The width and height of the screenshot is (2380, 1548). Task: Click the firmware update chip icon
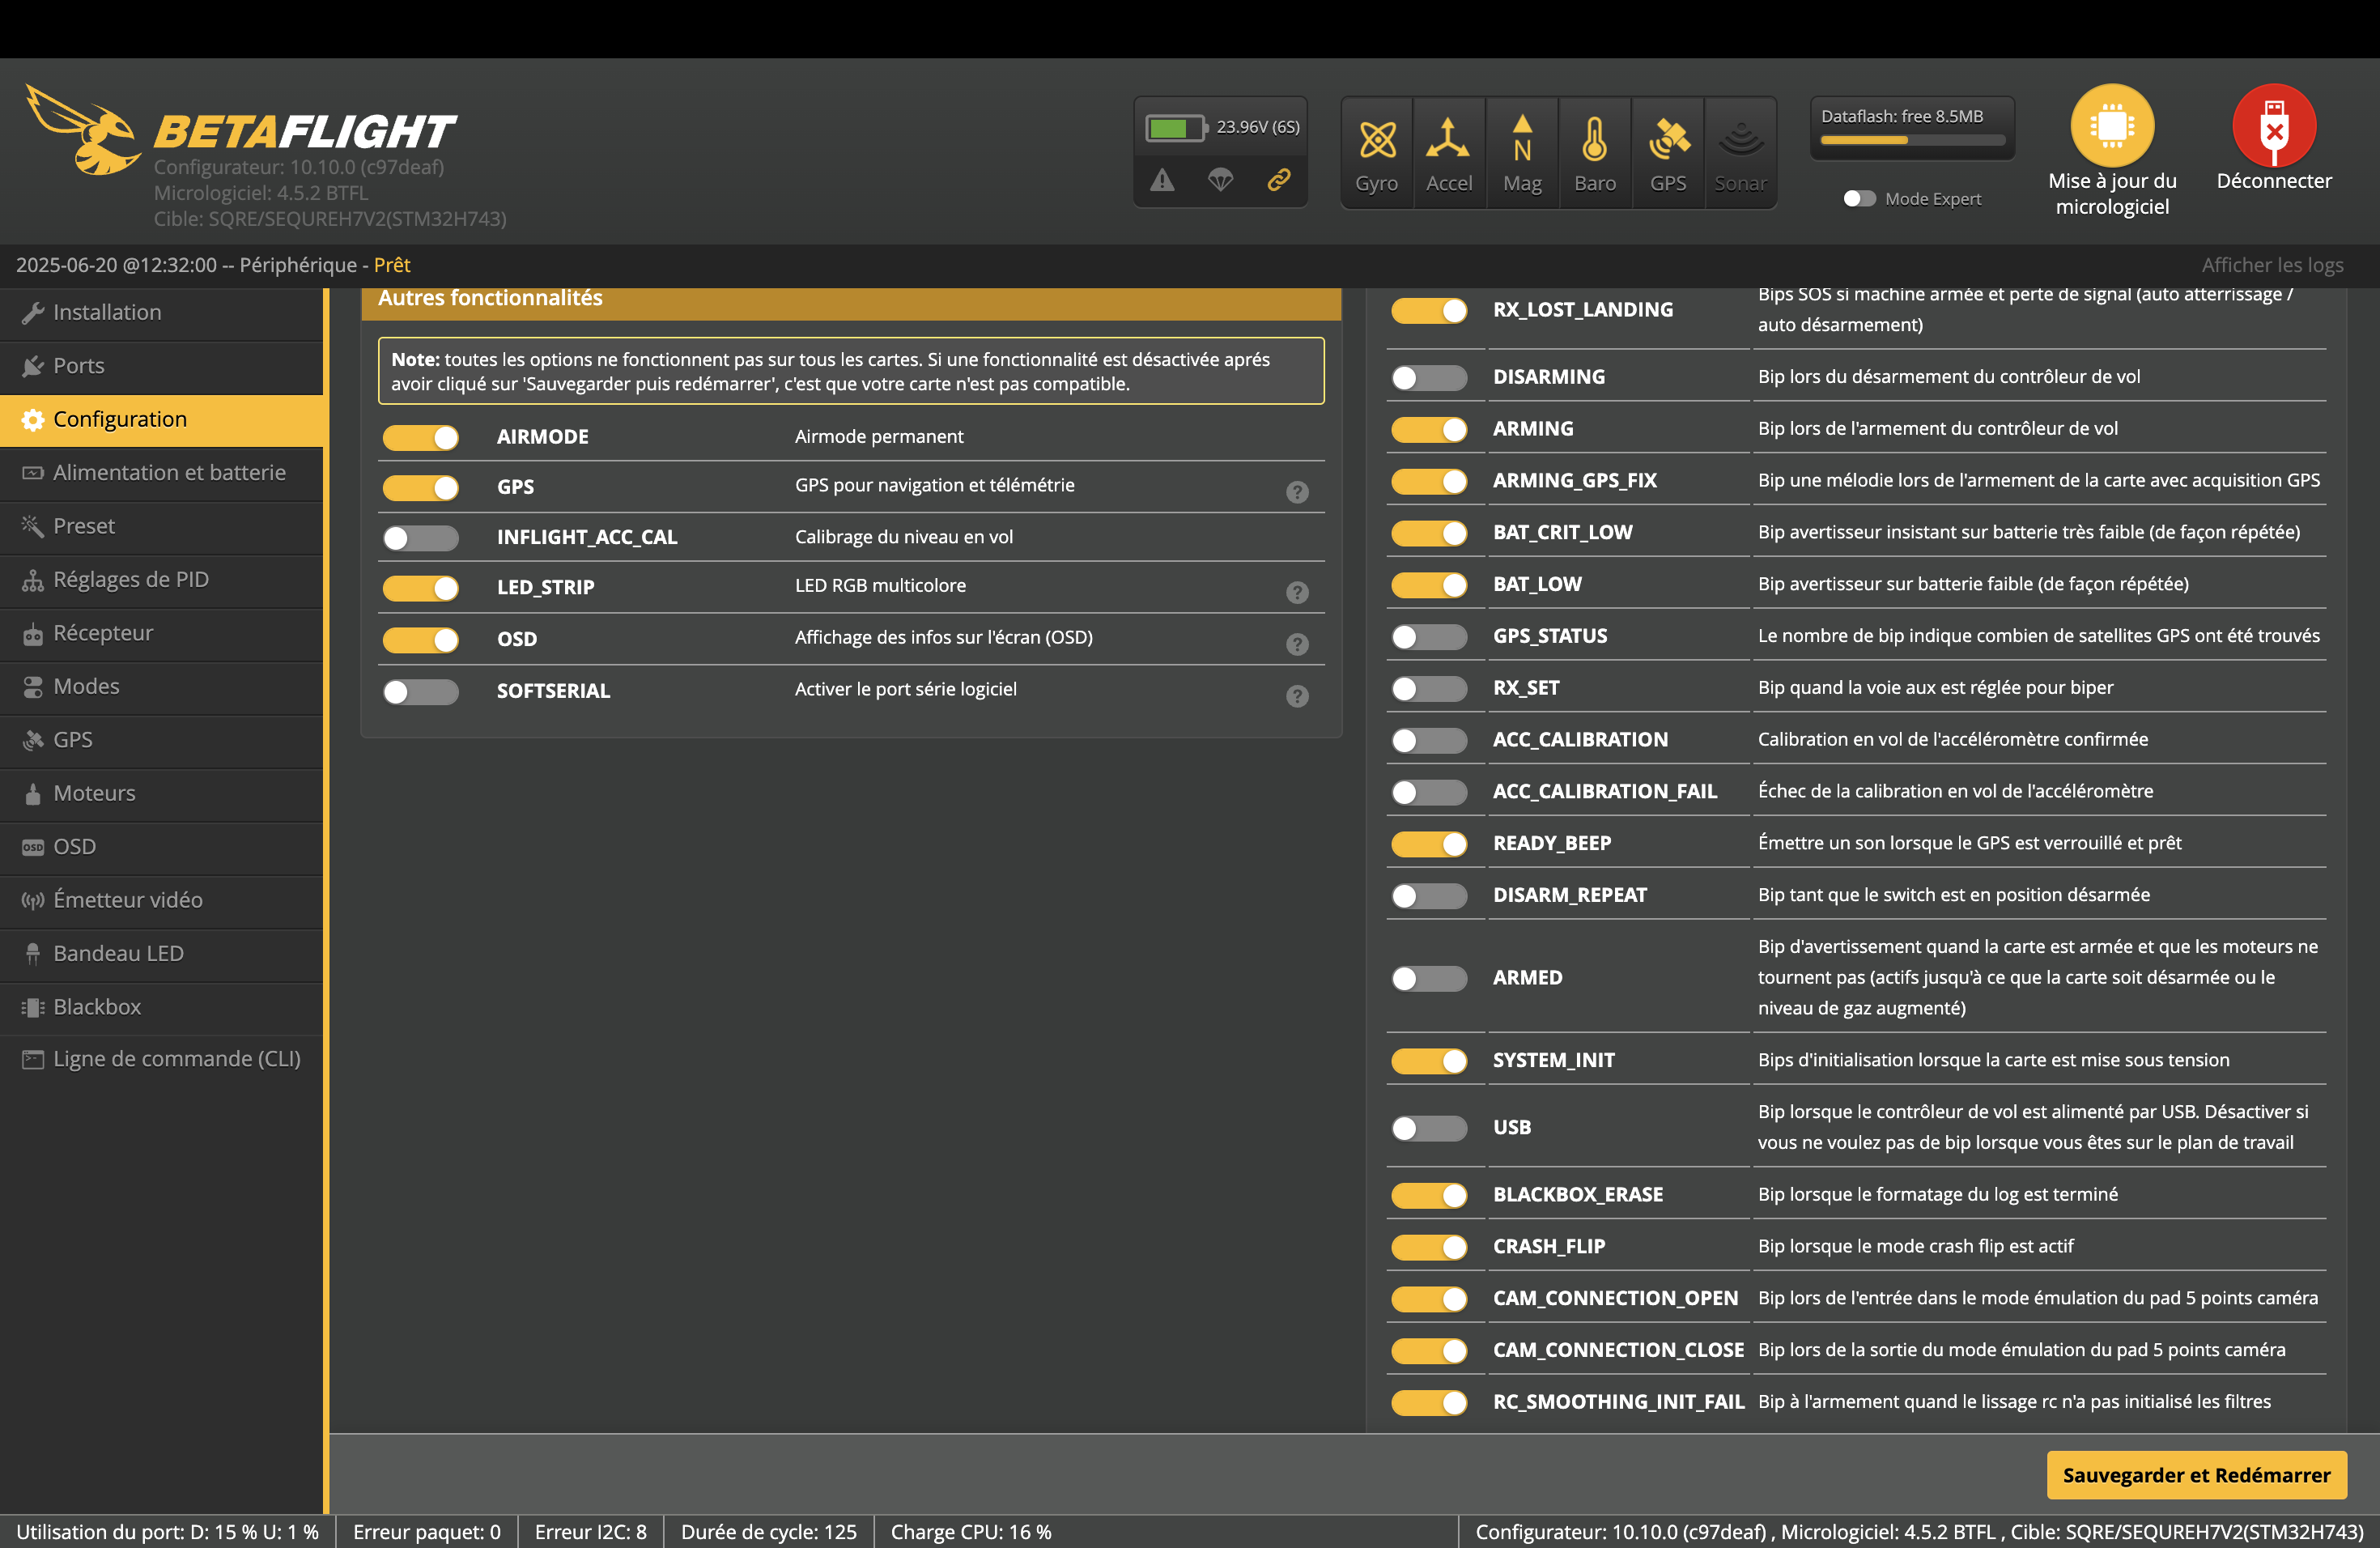pyautogui.click(x=2111, y=126)
